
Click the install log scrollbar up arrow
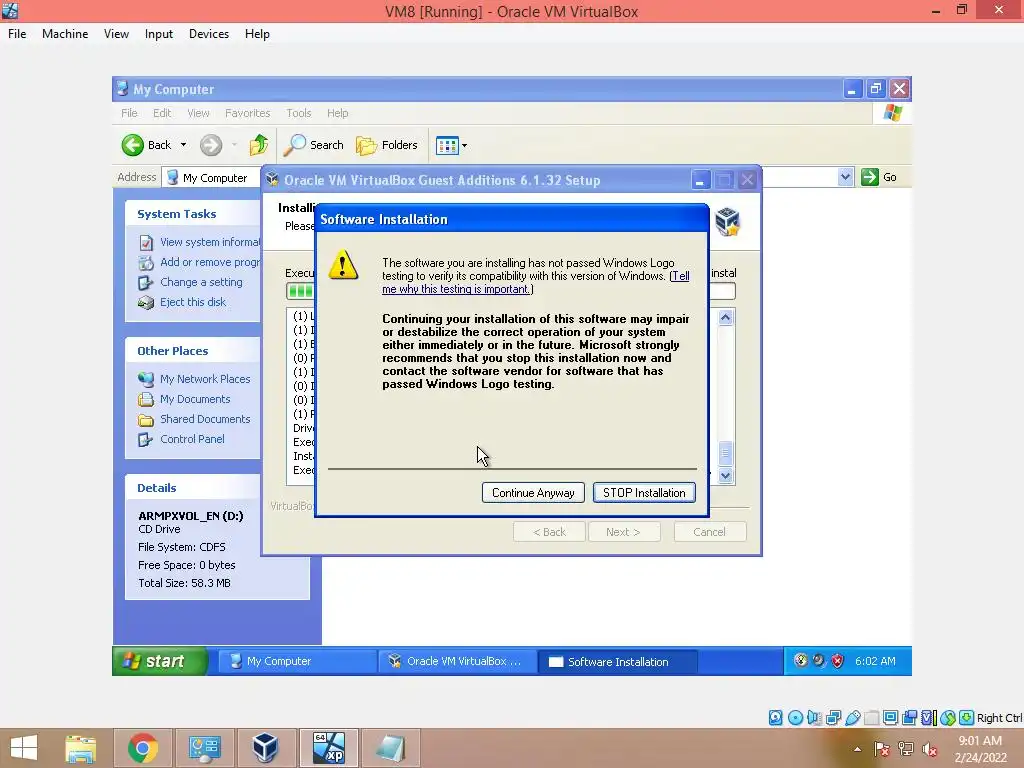click(x=726, y=317)
